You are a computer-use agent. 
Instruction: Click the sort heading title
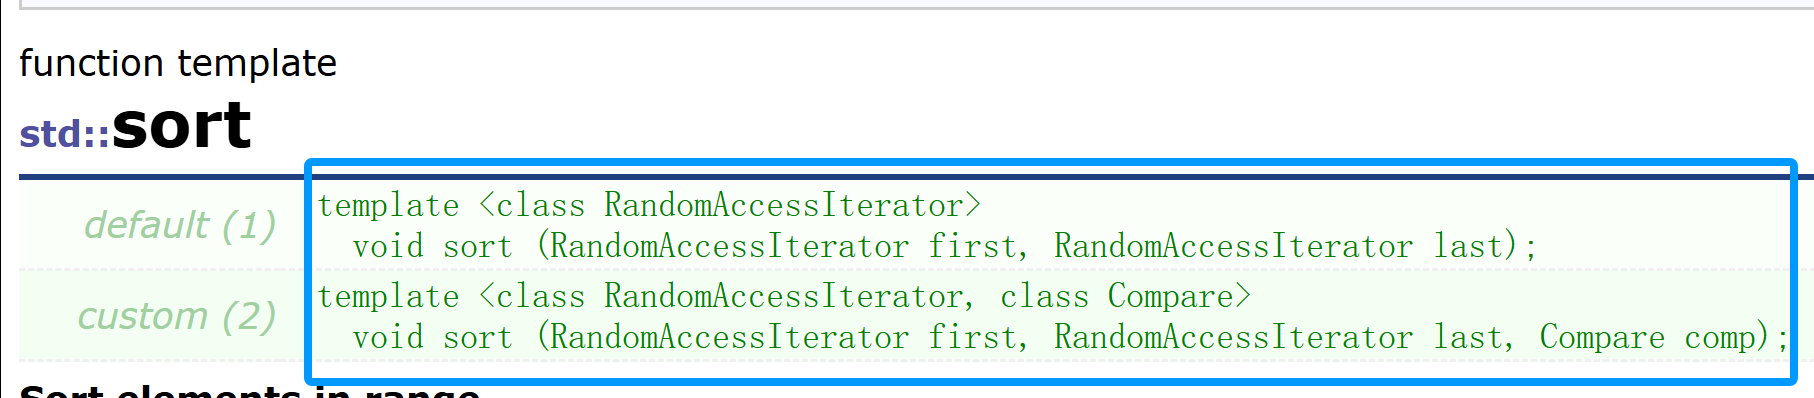pos(181,126)
